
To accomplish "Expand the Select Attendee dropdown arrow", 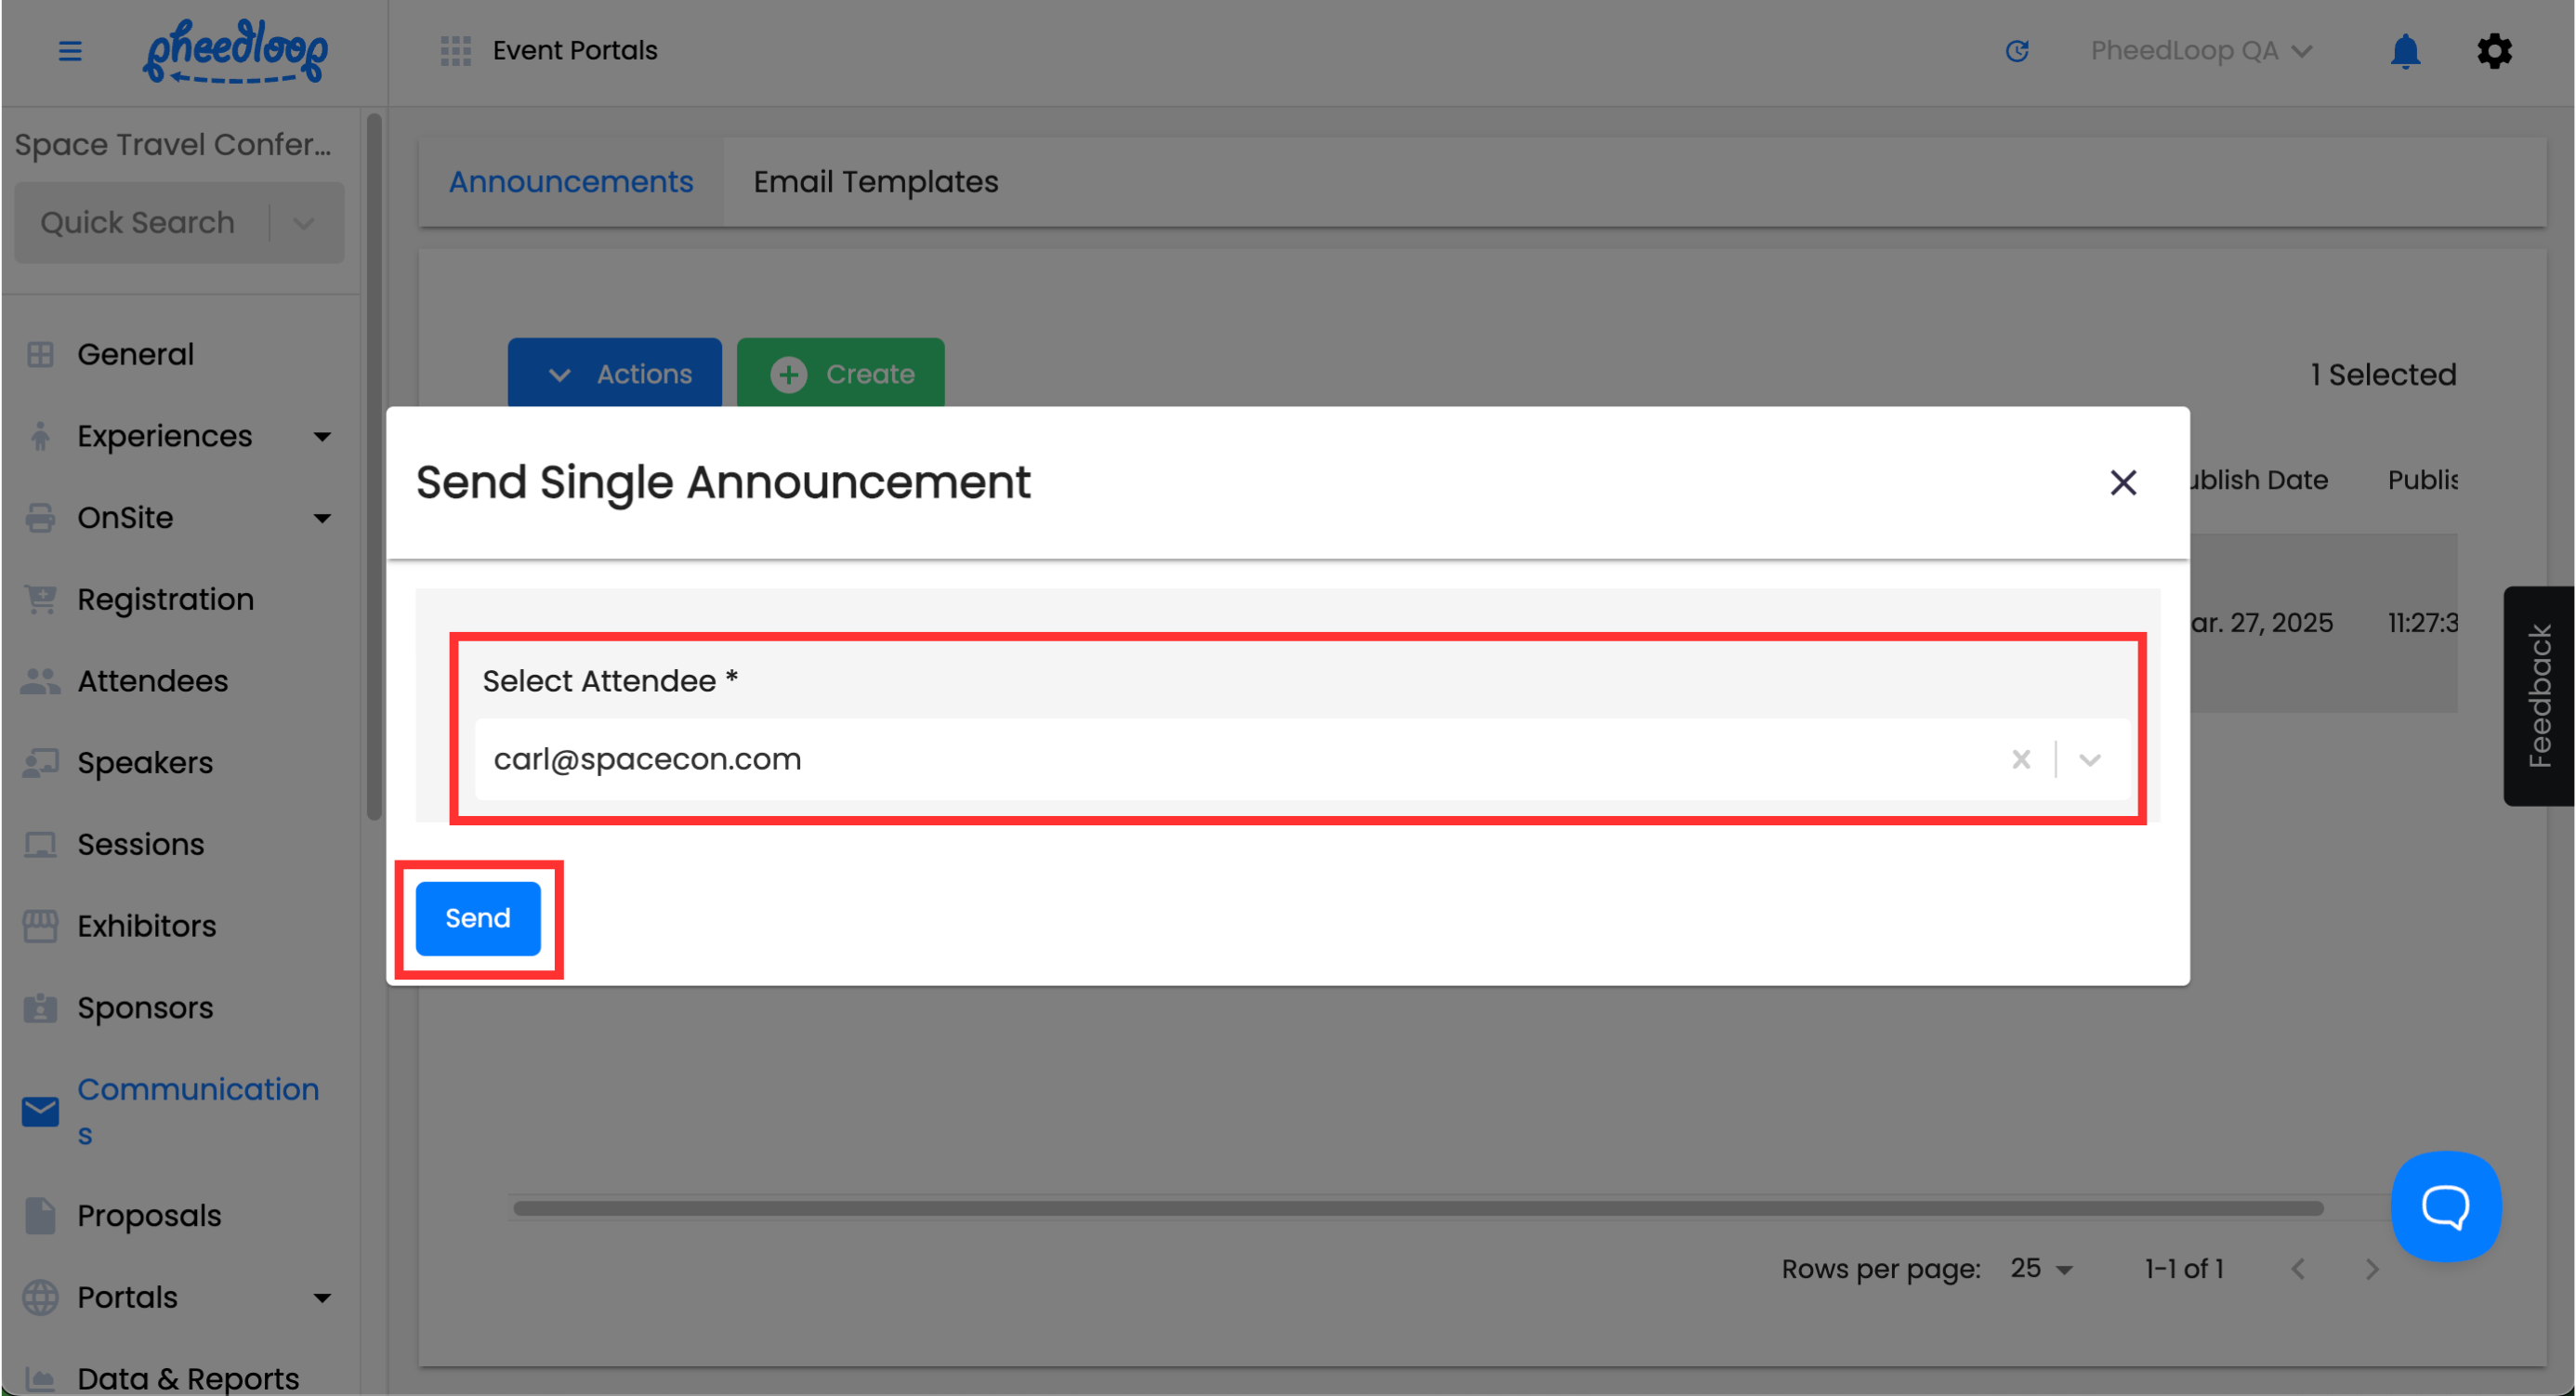I will 2089,759.
